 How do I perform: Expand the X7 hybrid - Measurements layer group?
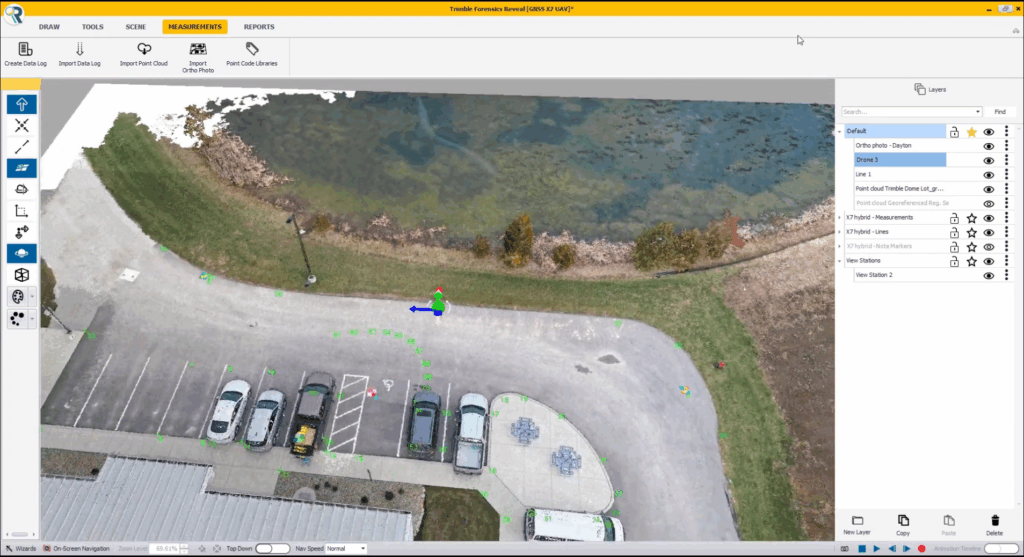point(840,217)
